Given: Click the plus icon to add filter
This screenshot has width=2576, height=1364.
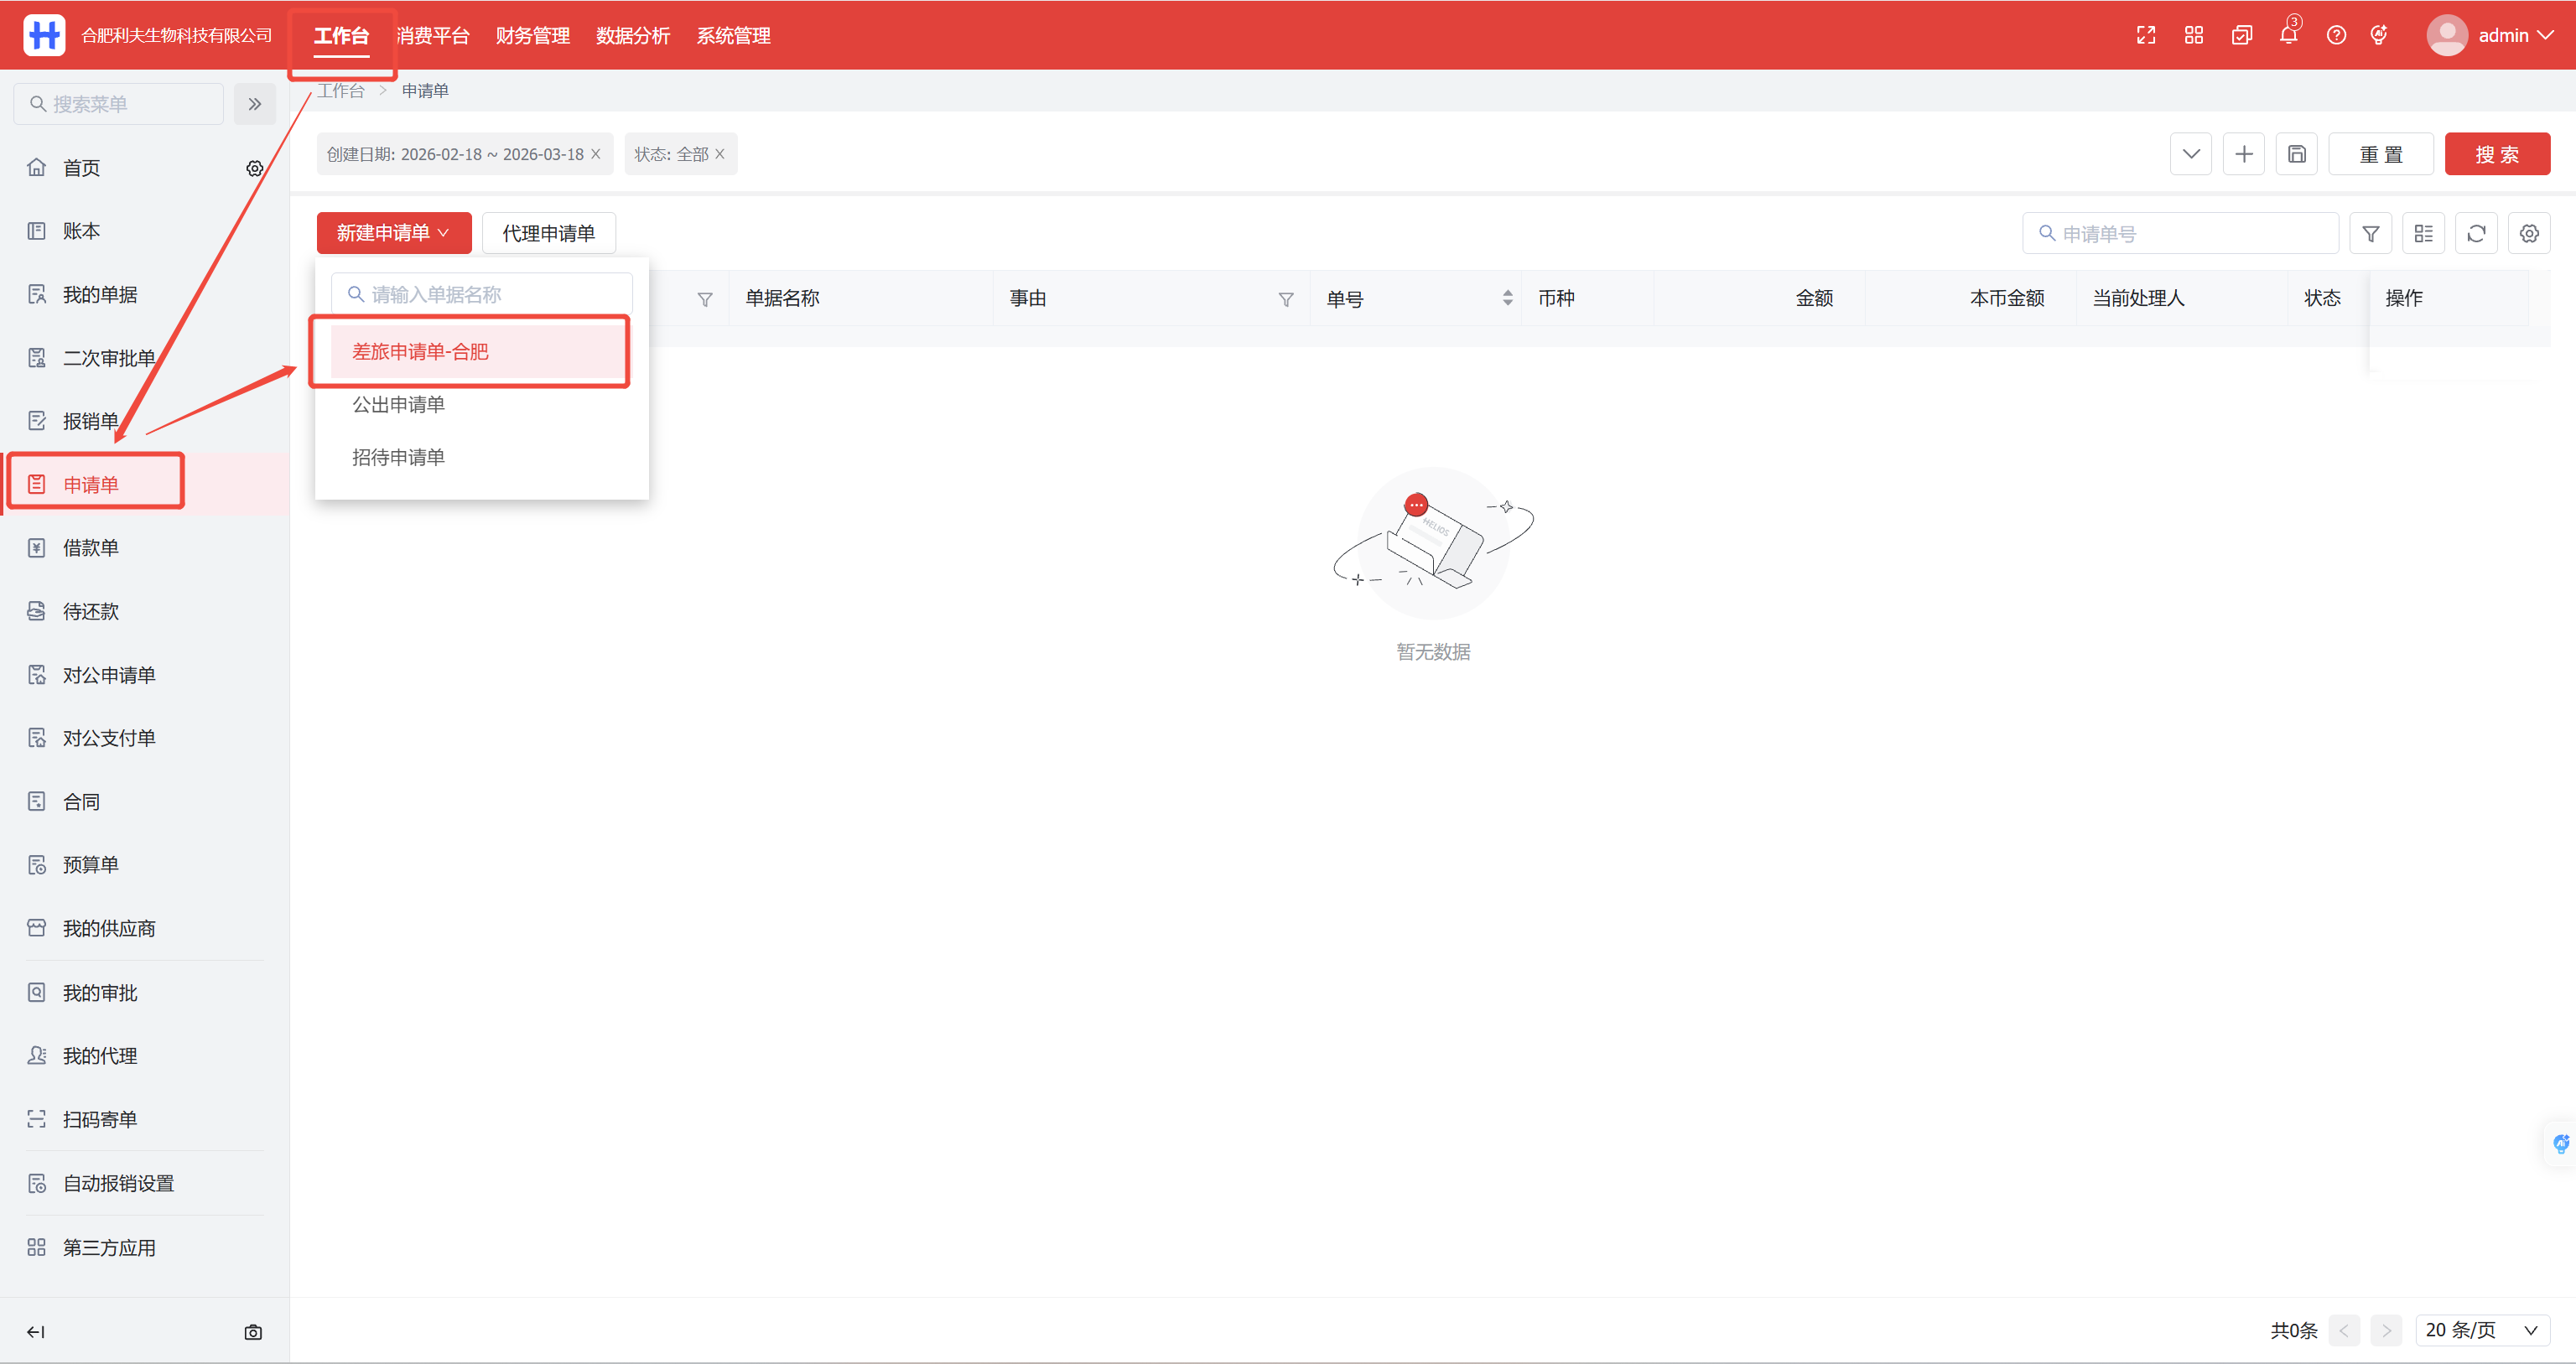Looking at the screenshot, I should [2244, 154].
